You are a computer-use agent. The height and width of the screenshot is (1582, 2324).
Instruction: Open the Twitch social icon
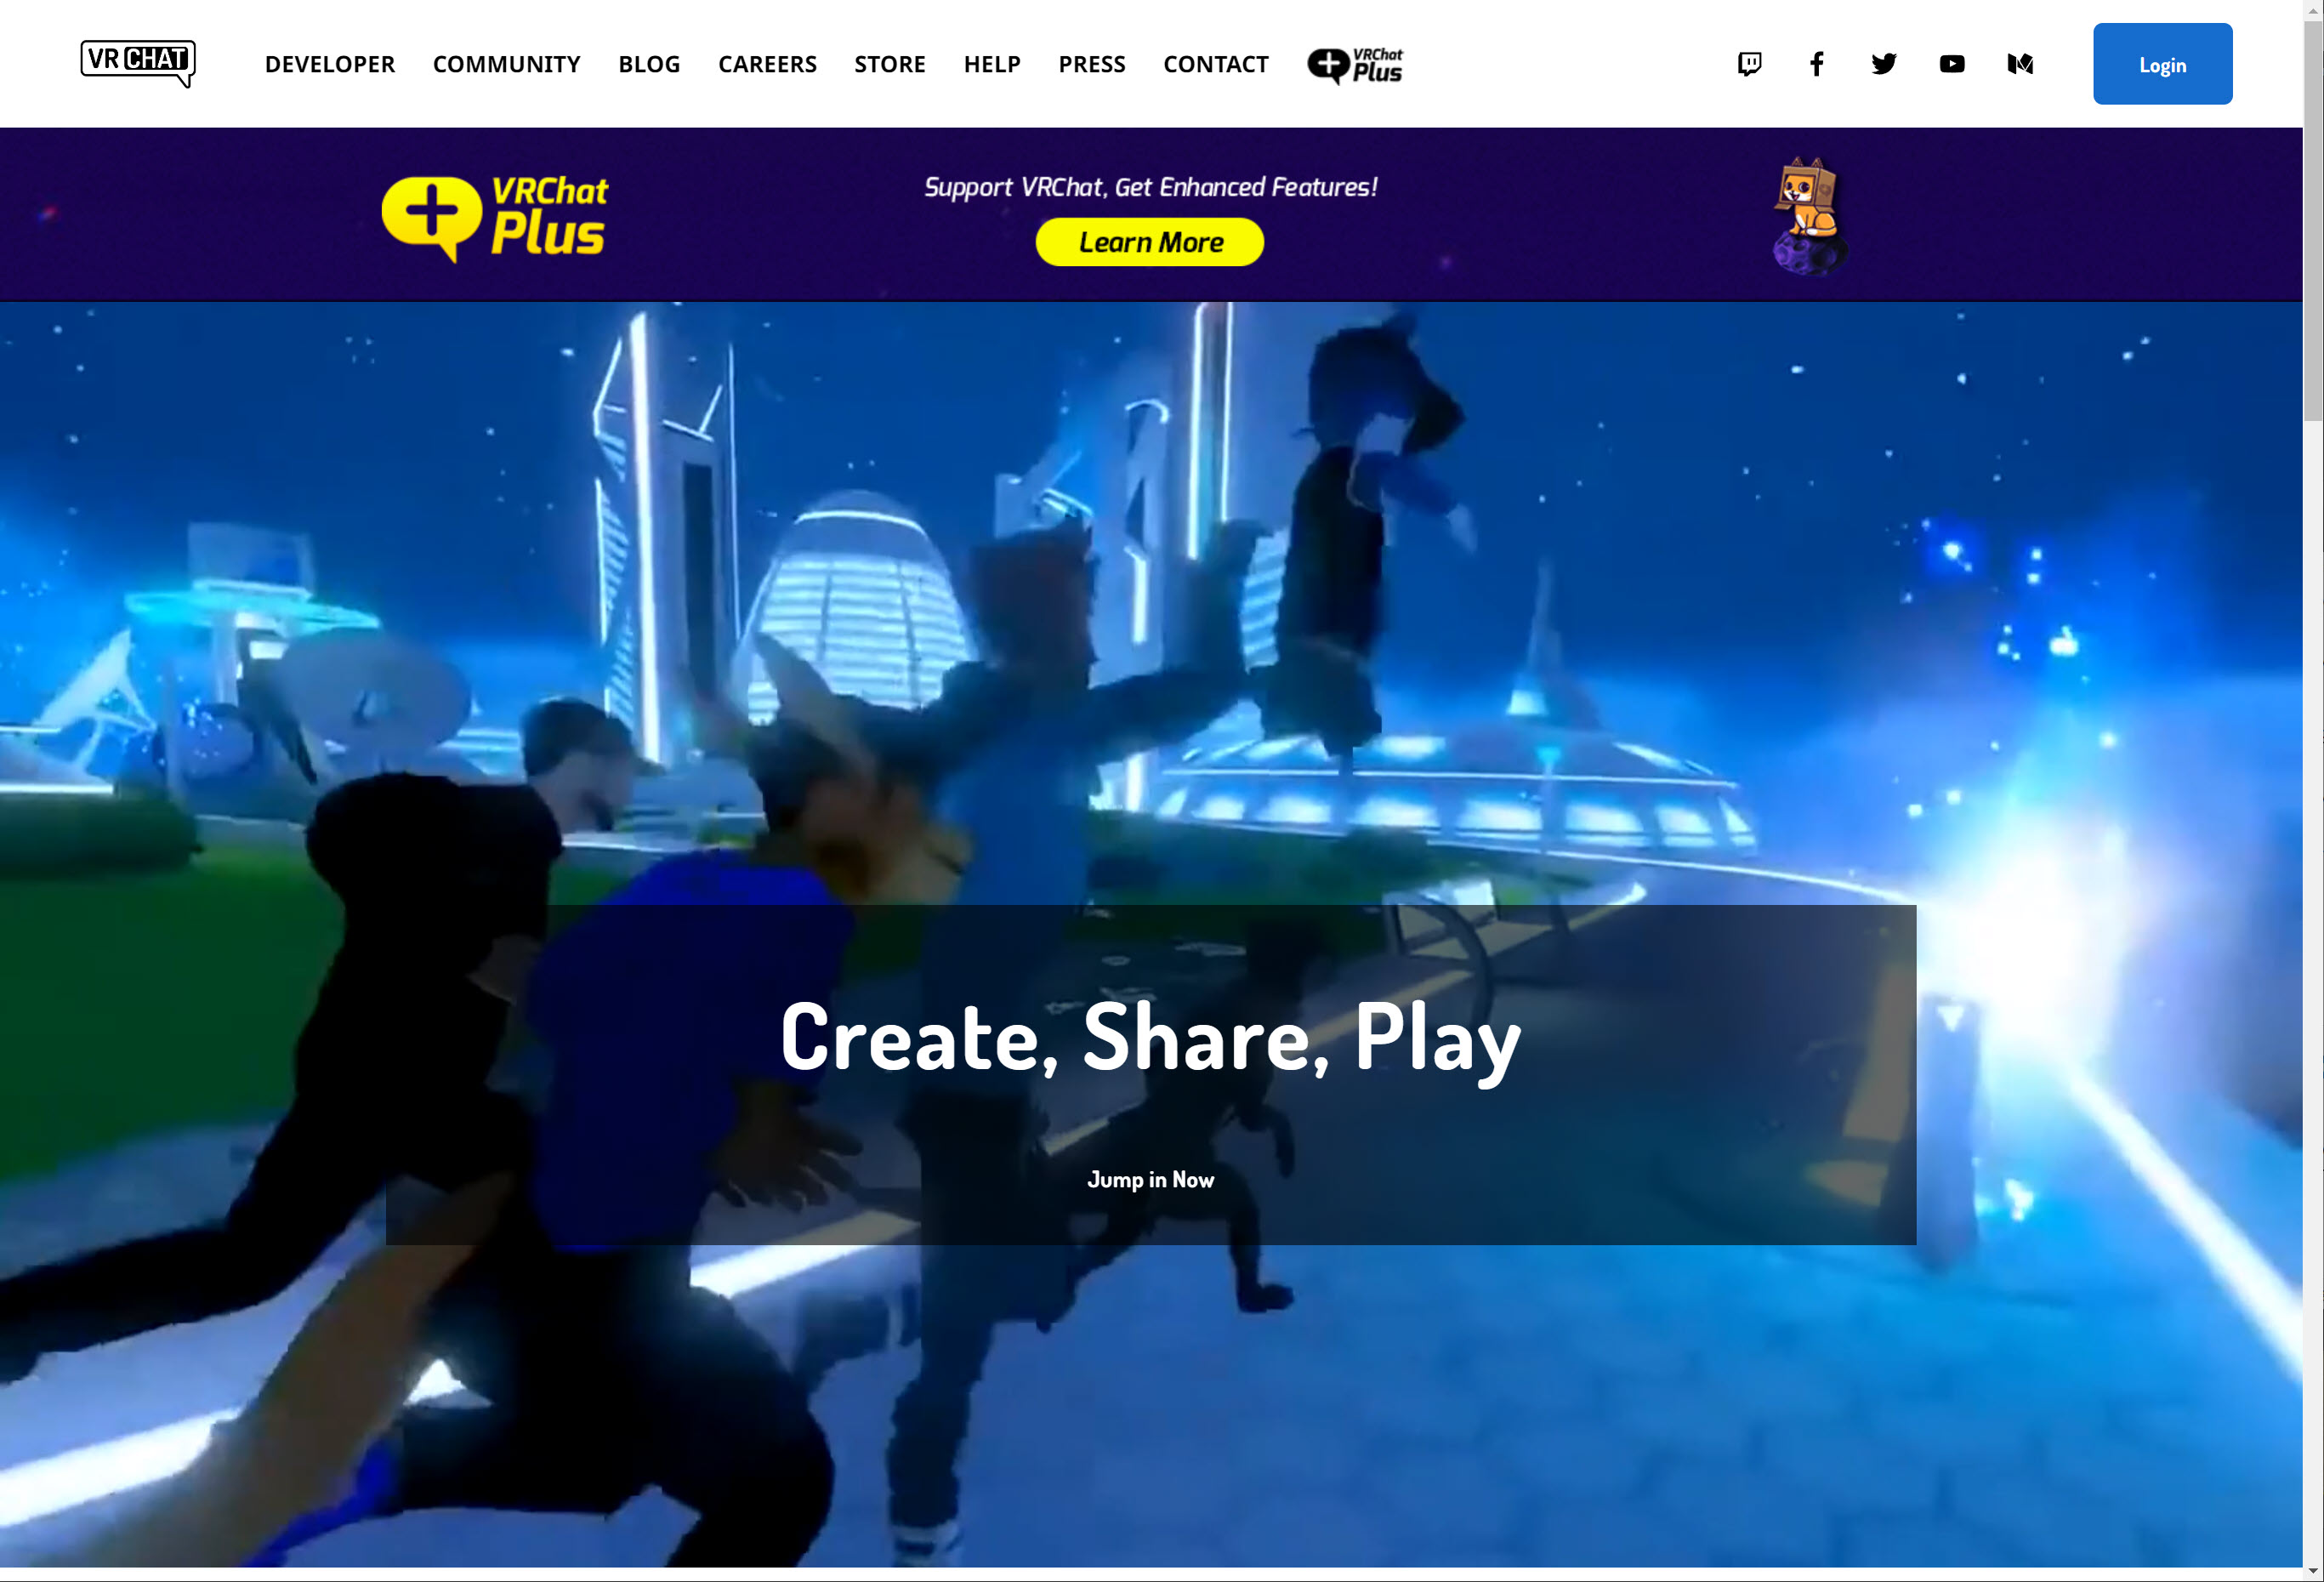pyautogui.click(x=1749, y=64)
